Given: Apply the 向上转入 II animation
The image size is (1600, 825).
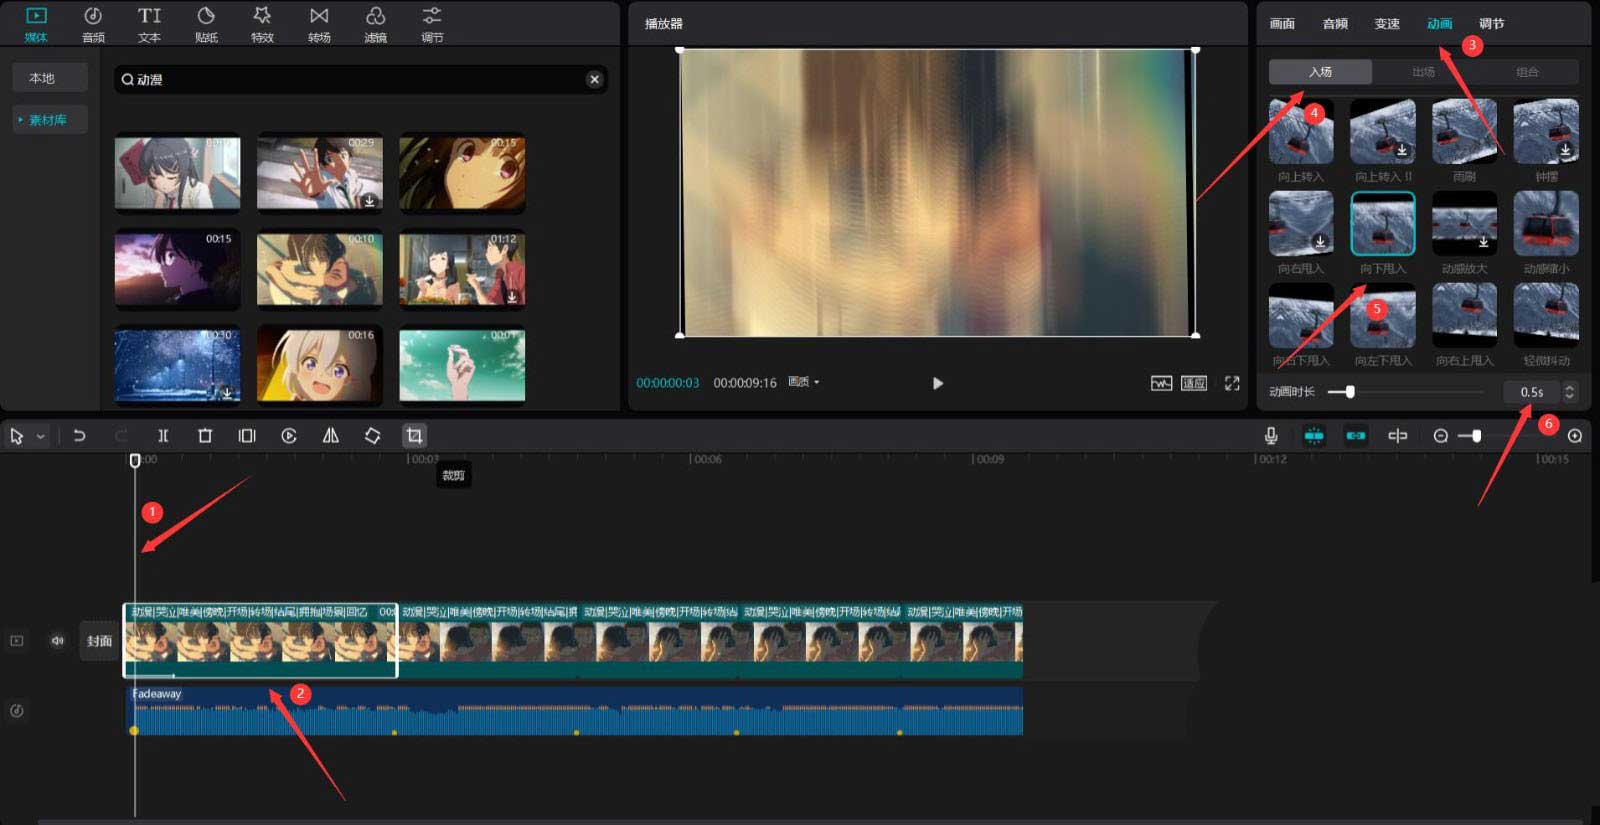Looking at the screenshot, I should click(1383, 132).
